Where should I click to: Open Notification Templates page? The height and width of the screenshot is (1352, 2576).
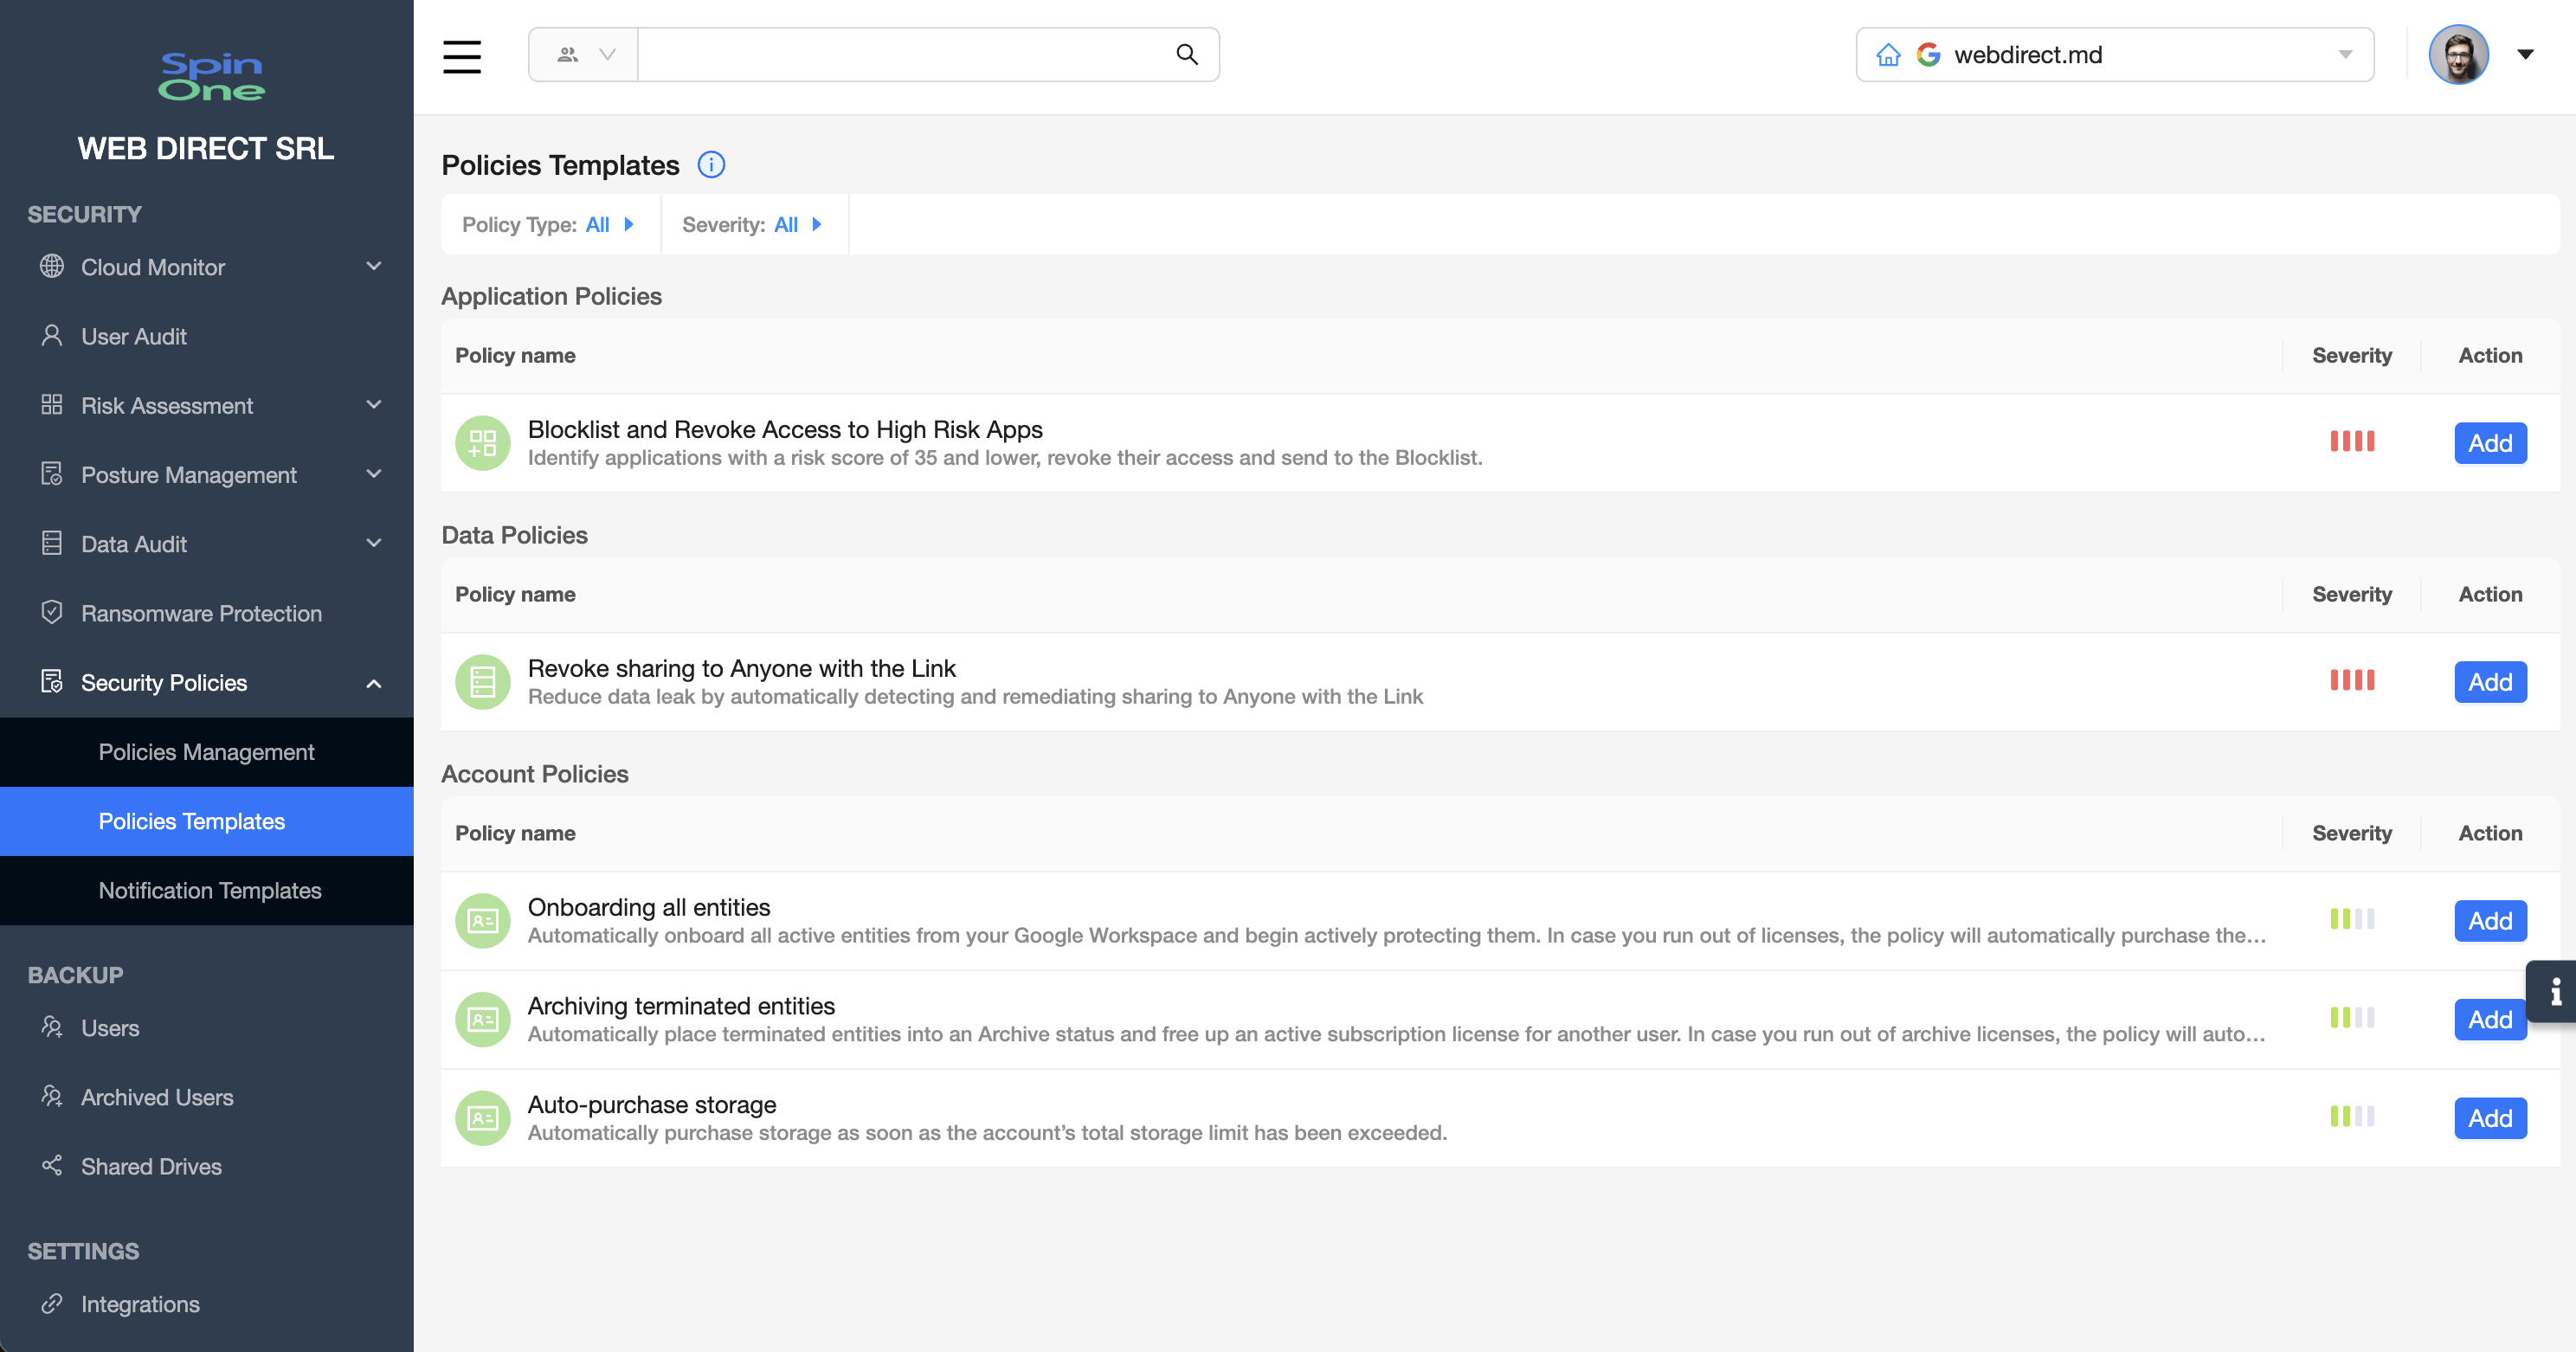210,890
